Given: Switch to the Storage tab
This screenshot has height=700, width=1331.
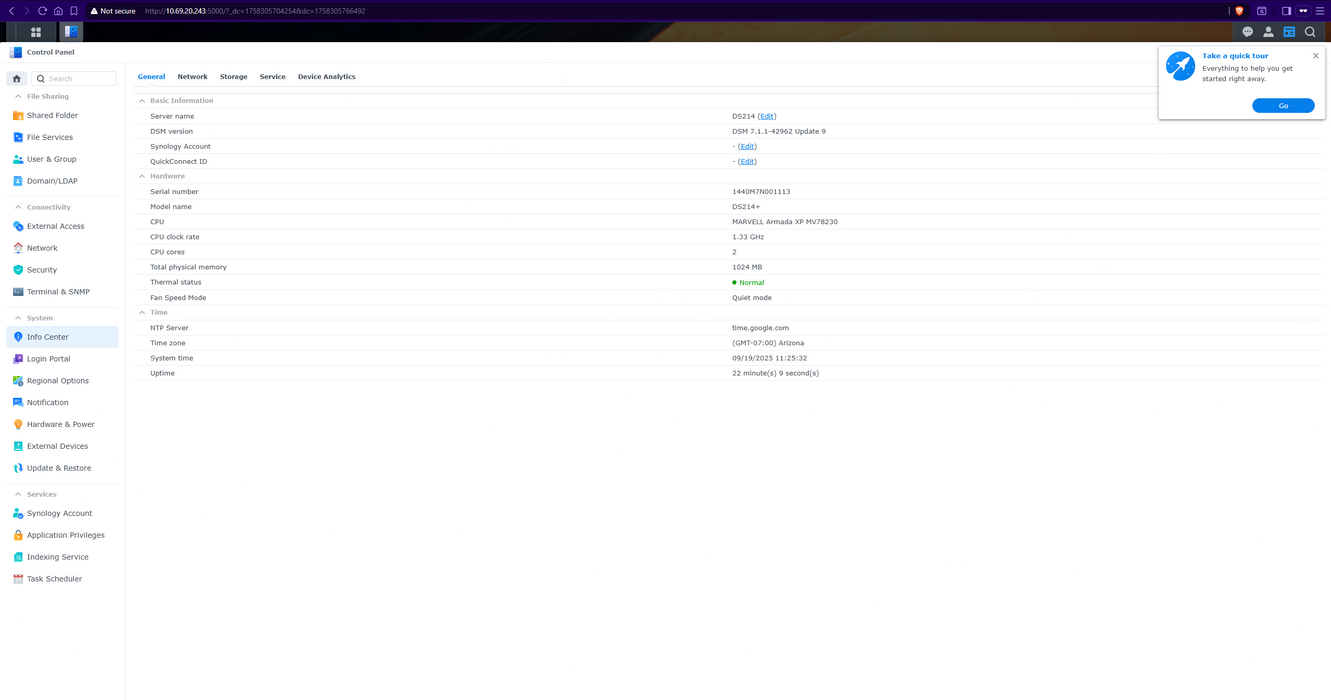Looking at the screenshot, I should 233,77.
